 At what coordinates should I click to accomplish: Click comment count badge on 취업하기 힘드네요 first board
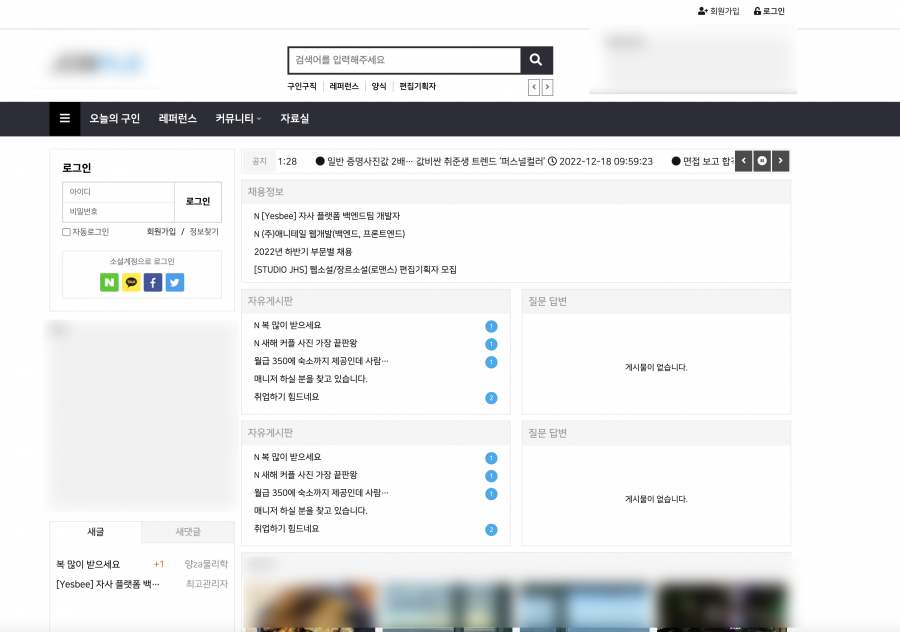pyautogui.click(x=491, y=398)
